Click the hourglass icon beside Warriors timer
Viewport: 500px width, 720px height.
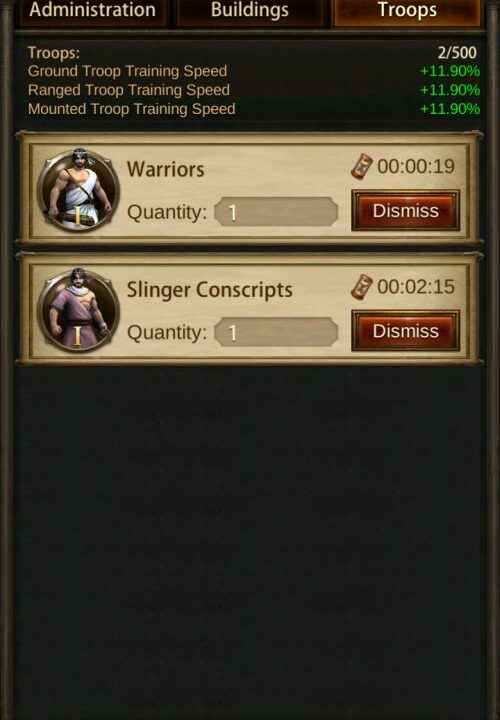tap(362, 166)
